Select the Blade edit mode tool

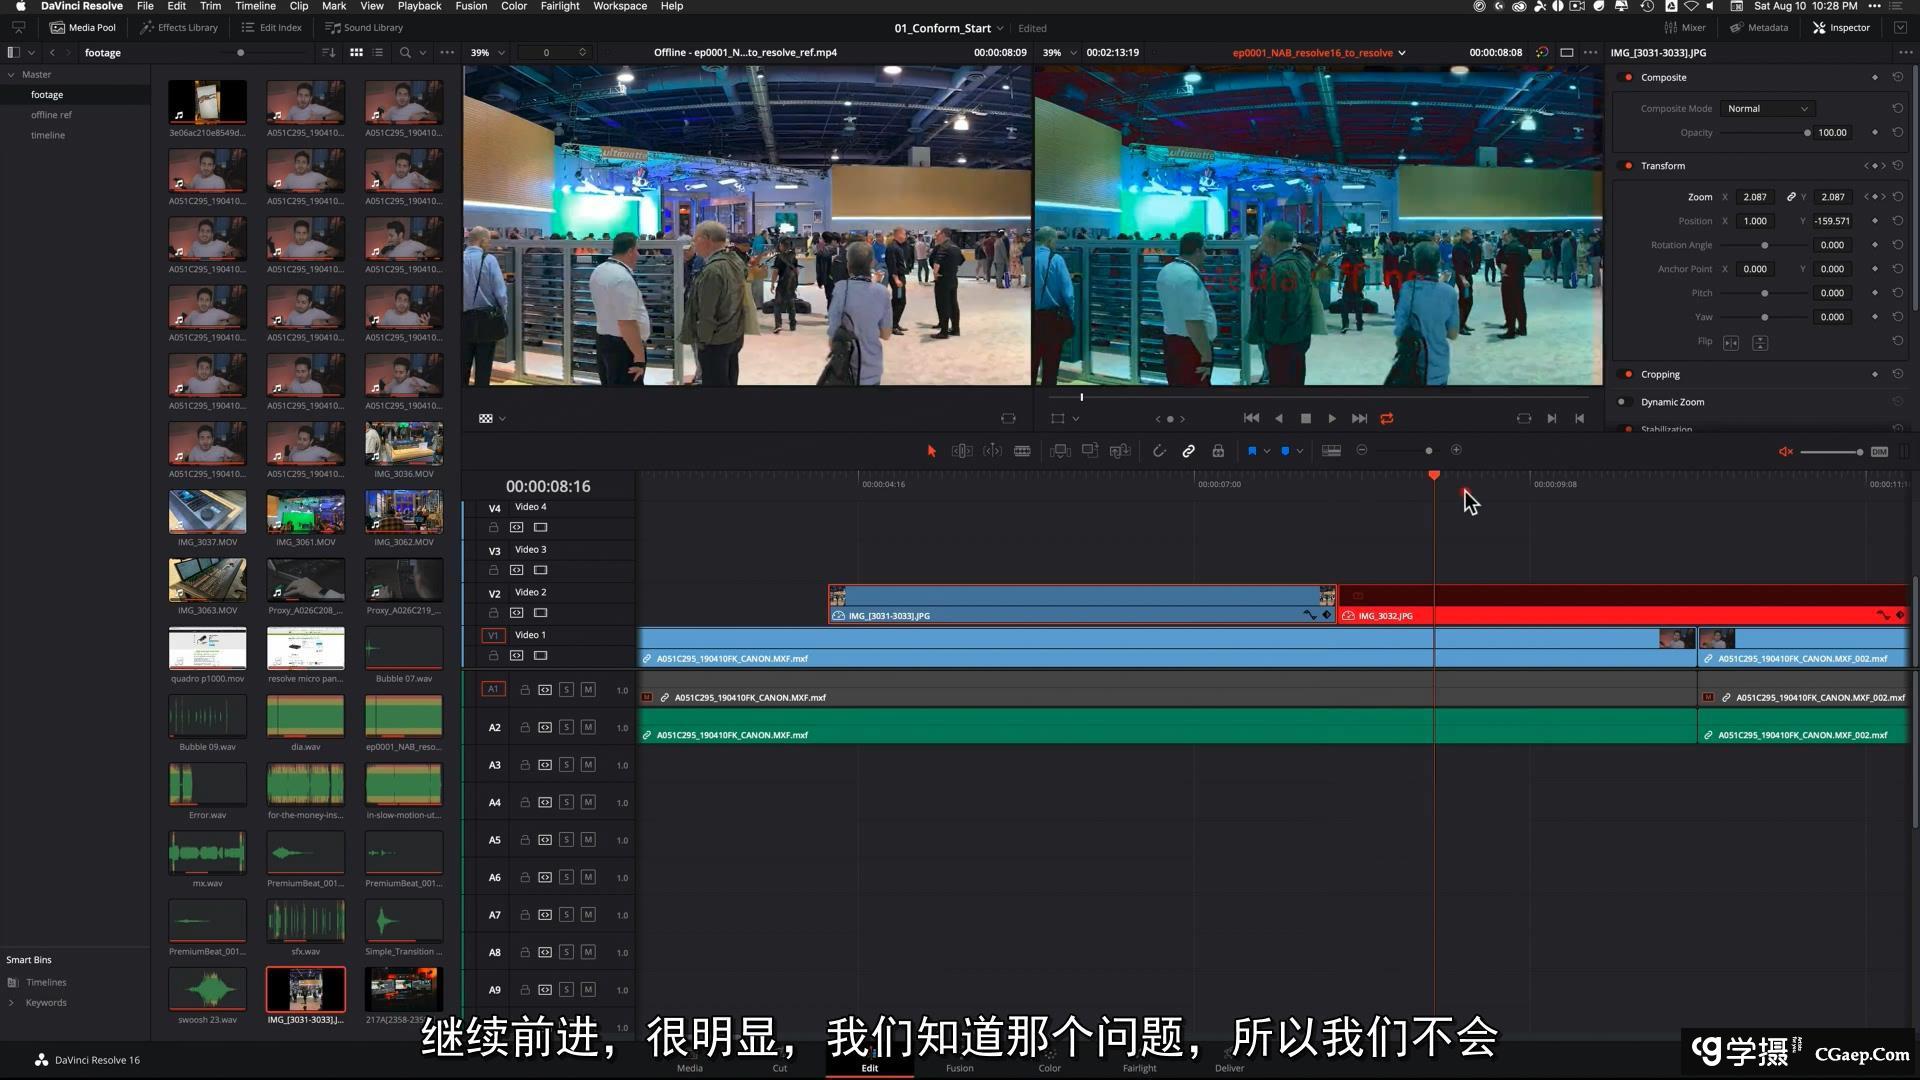[1022, 451]
